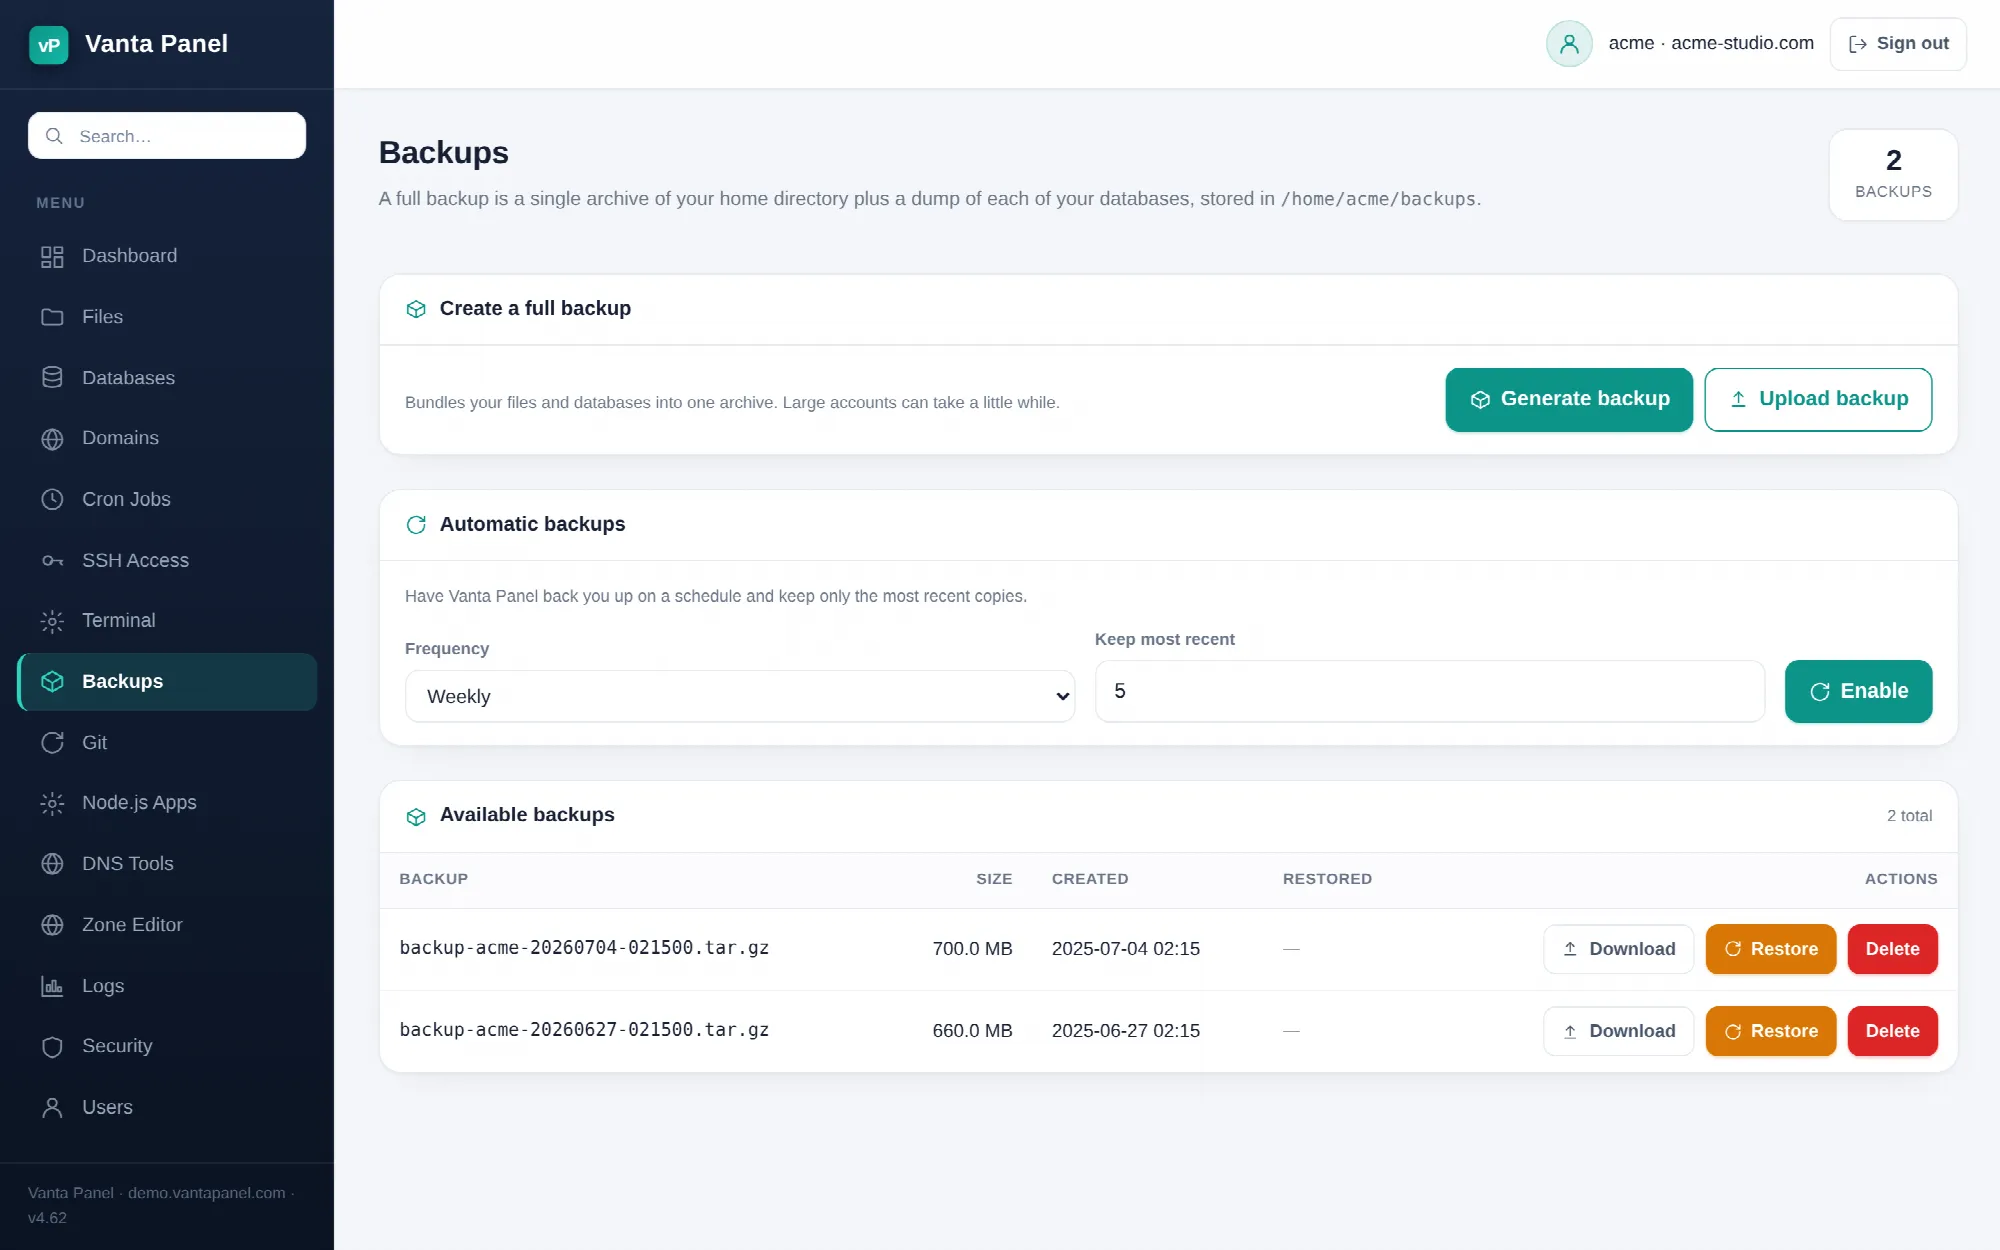Go to Users in the sidebar menu
Screen dimensions: 2000x1250
coord(167,1107)
